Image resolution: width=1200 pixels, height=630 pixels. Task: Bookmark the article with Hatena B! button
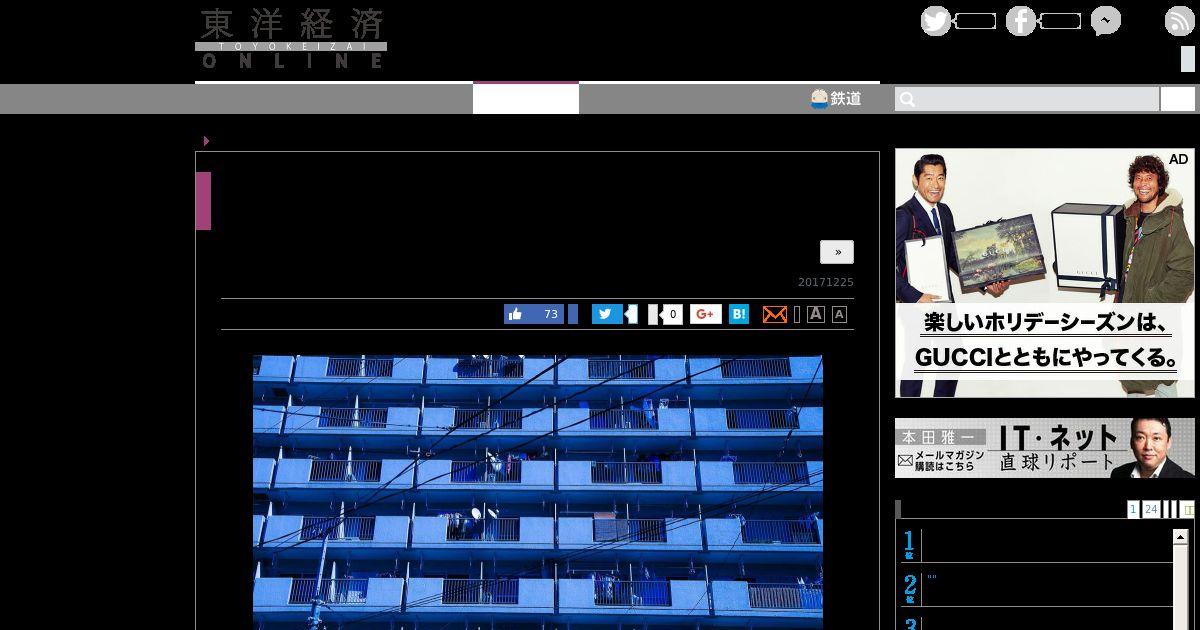pos(738,314)
